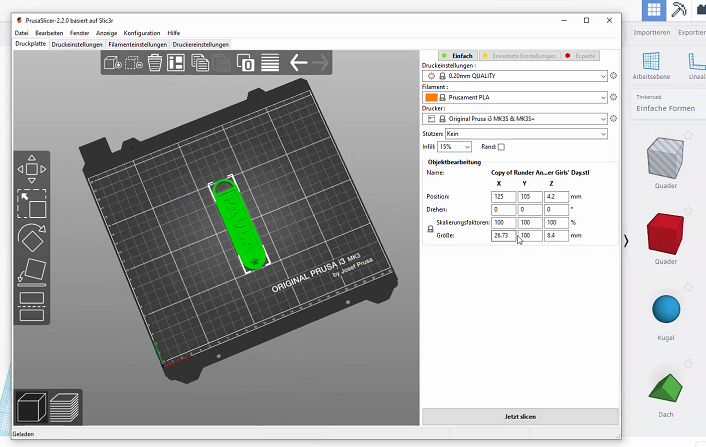Click grid view icon in Tinkercad window
This screenshot has width=706, height=447.
point(654,9)
